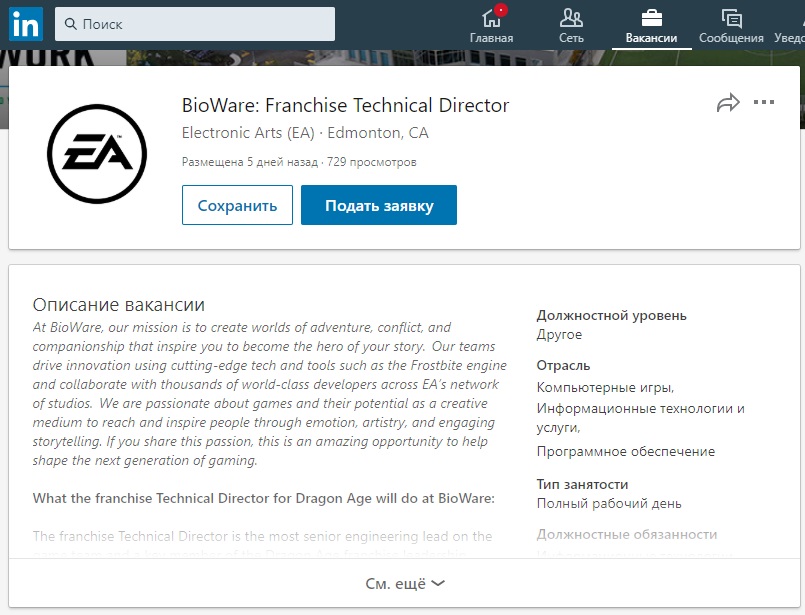Open the BioWare: Franchise Technical Director title
Screen dimensions: 805x615
(345, 105)
